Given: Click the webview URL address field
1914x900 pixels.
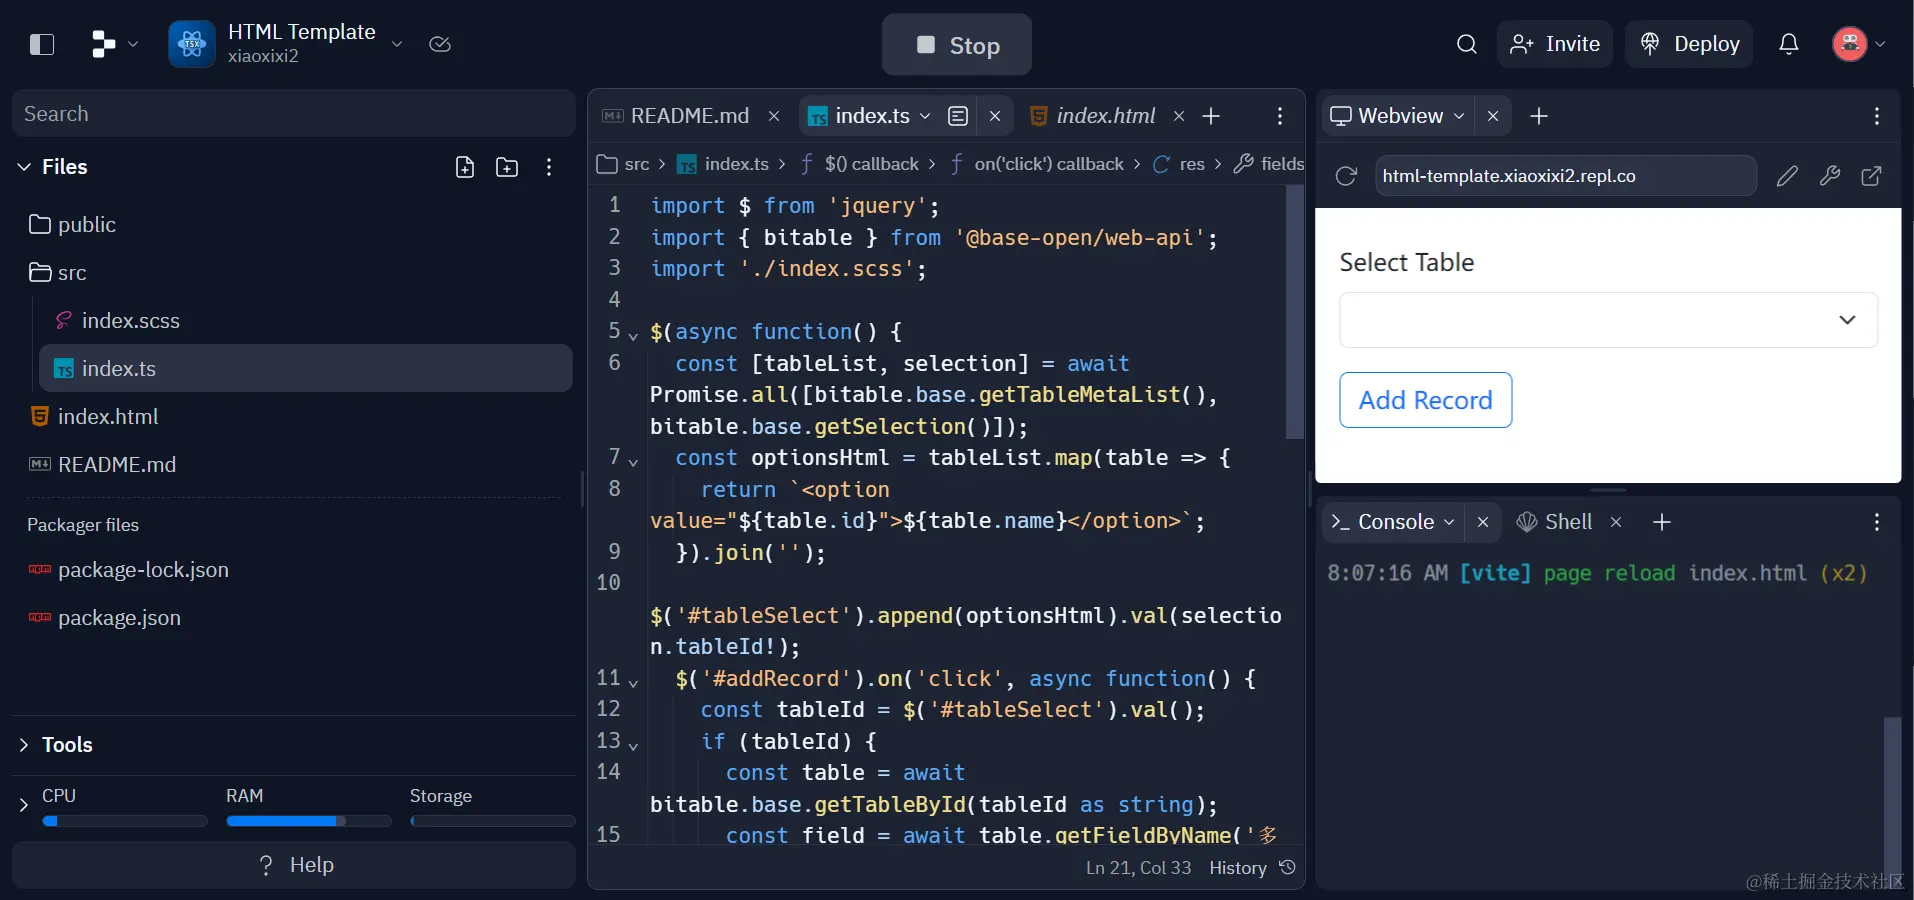Looking at the screenshot, I should click(x=1566, y=176).
